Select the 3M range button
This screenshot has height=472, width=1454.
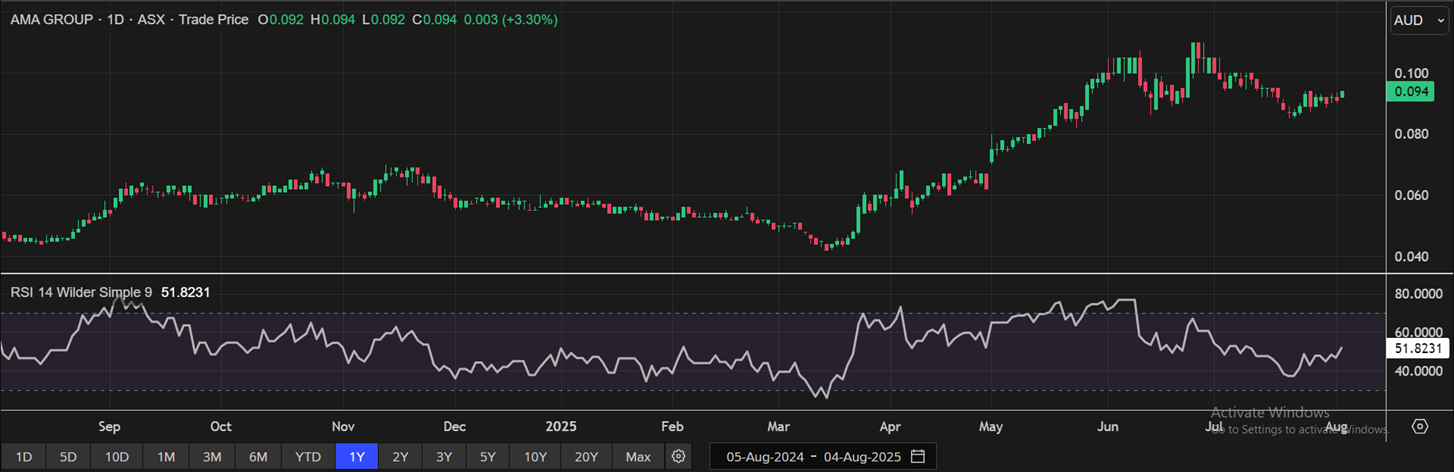coord(212,457)
